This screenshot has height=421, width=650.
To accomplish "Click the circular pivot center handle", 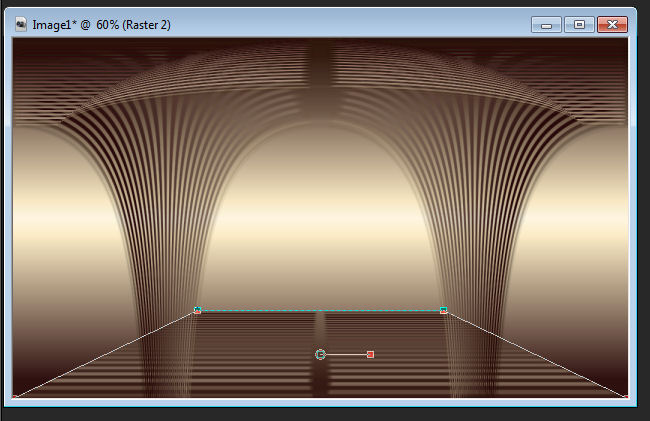I will pos(320,354).
